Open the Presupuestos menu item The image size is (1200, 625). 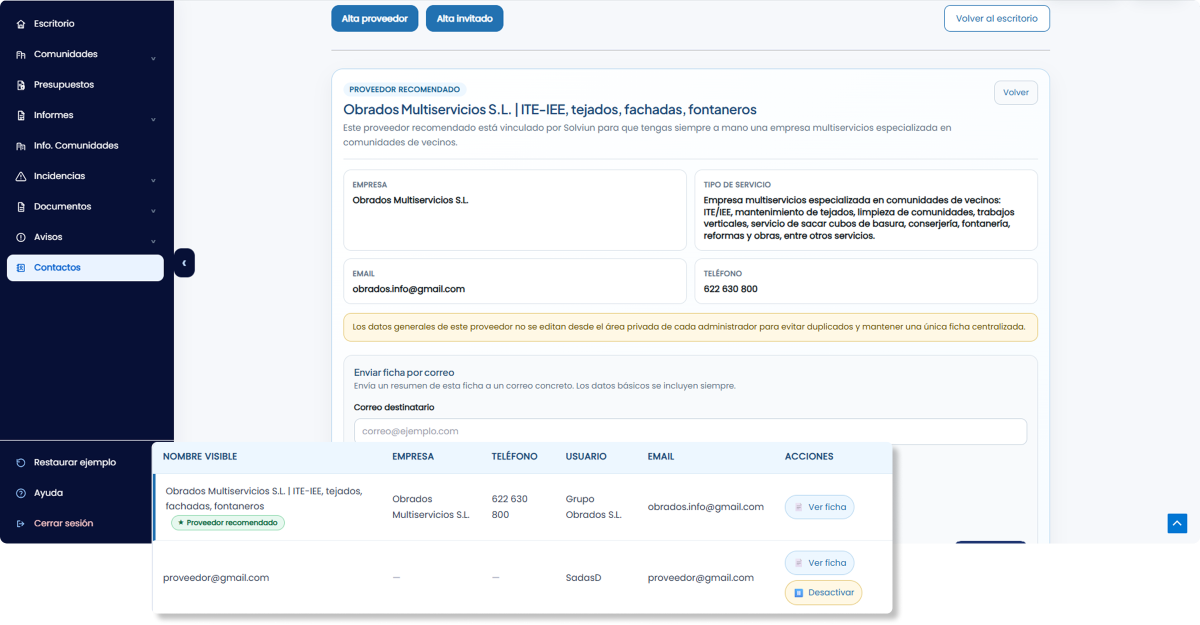(85, 85)
